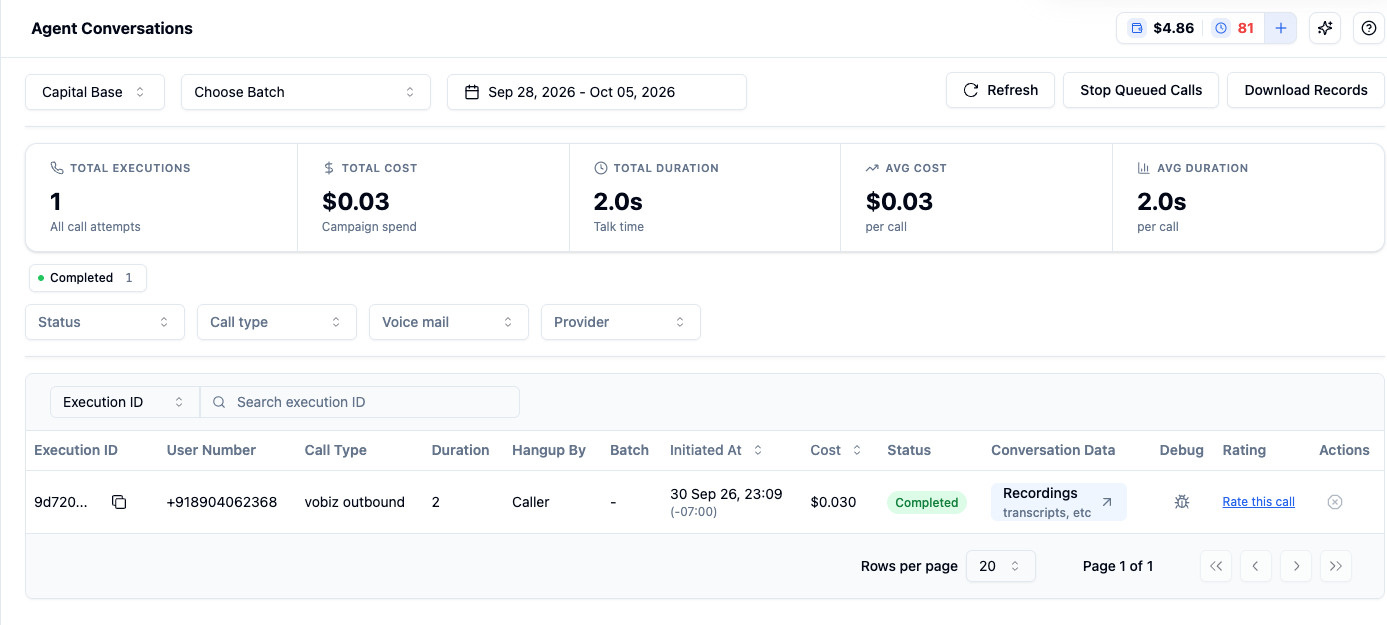Click the truncated ID '9d720...'
Screen dimensions: 1387x625
click(x=61, y=502)
